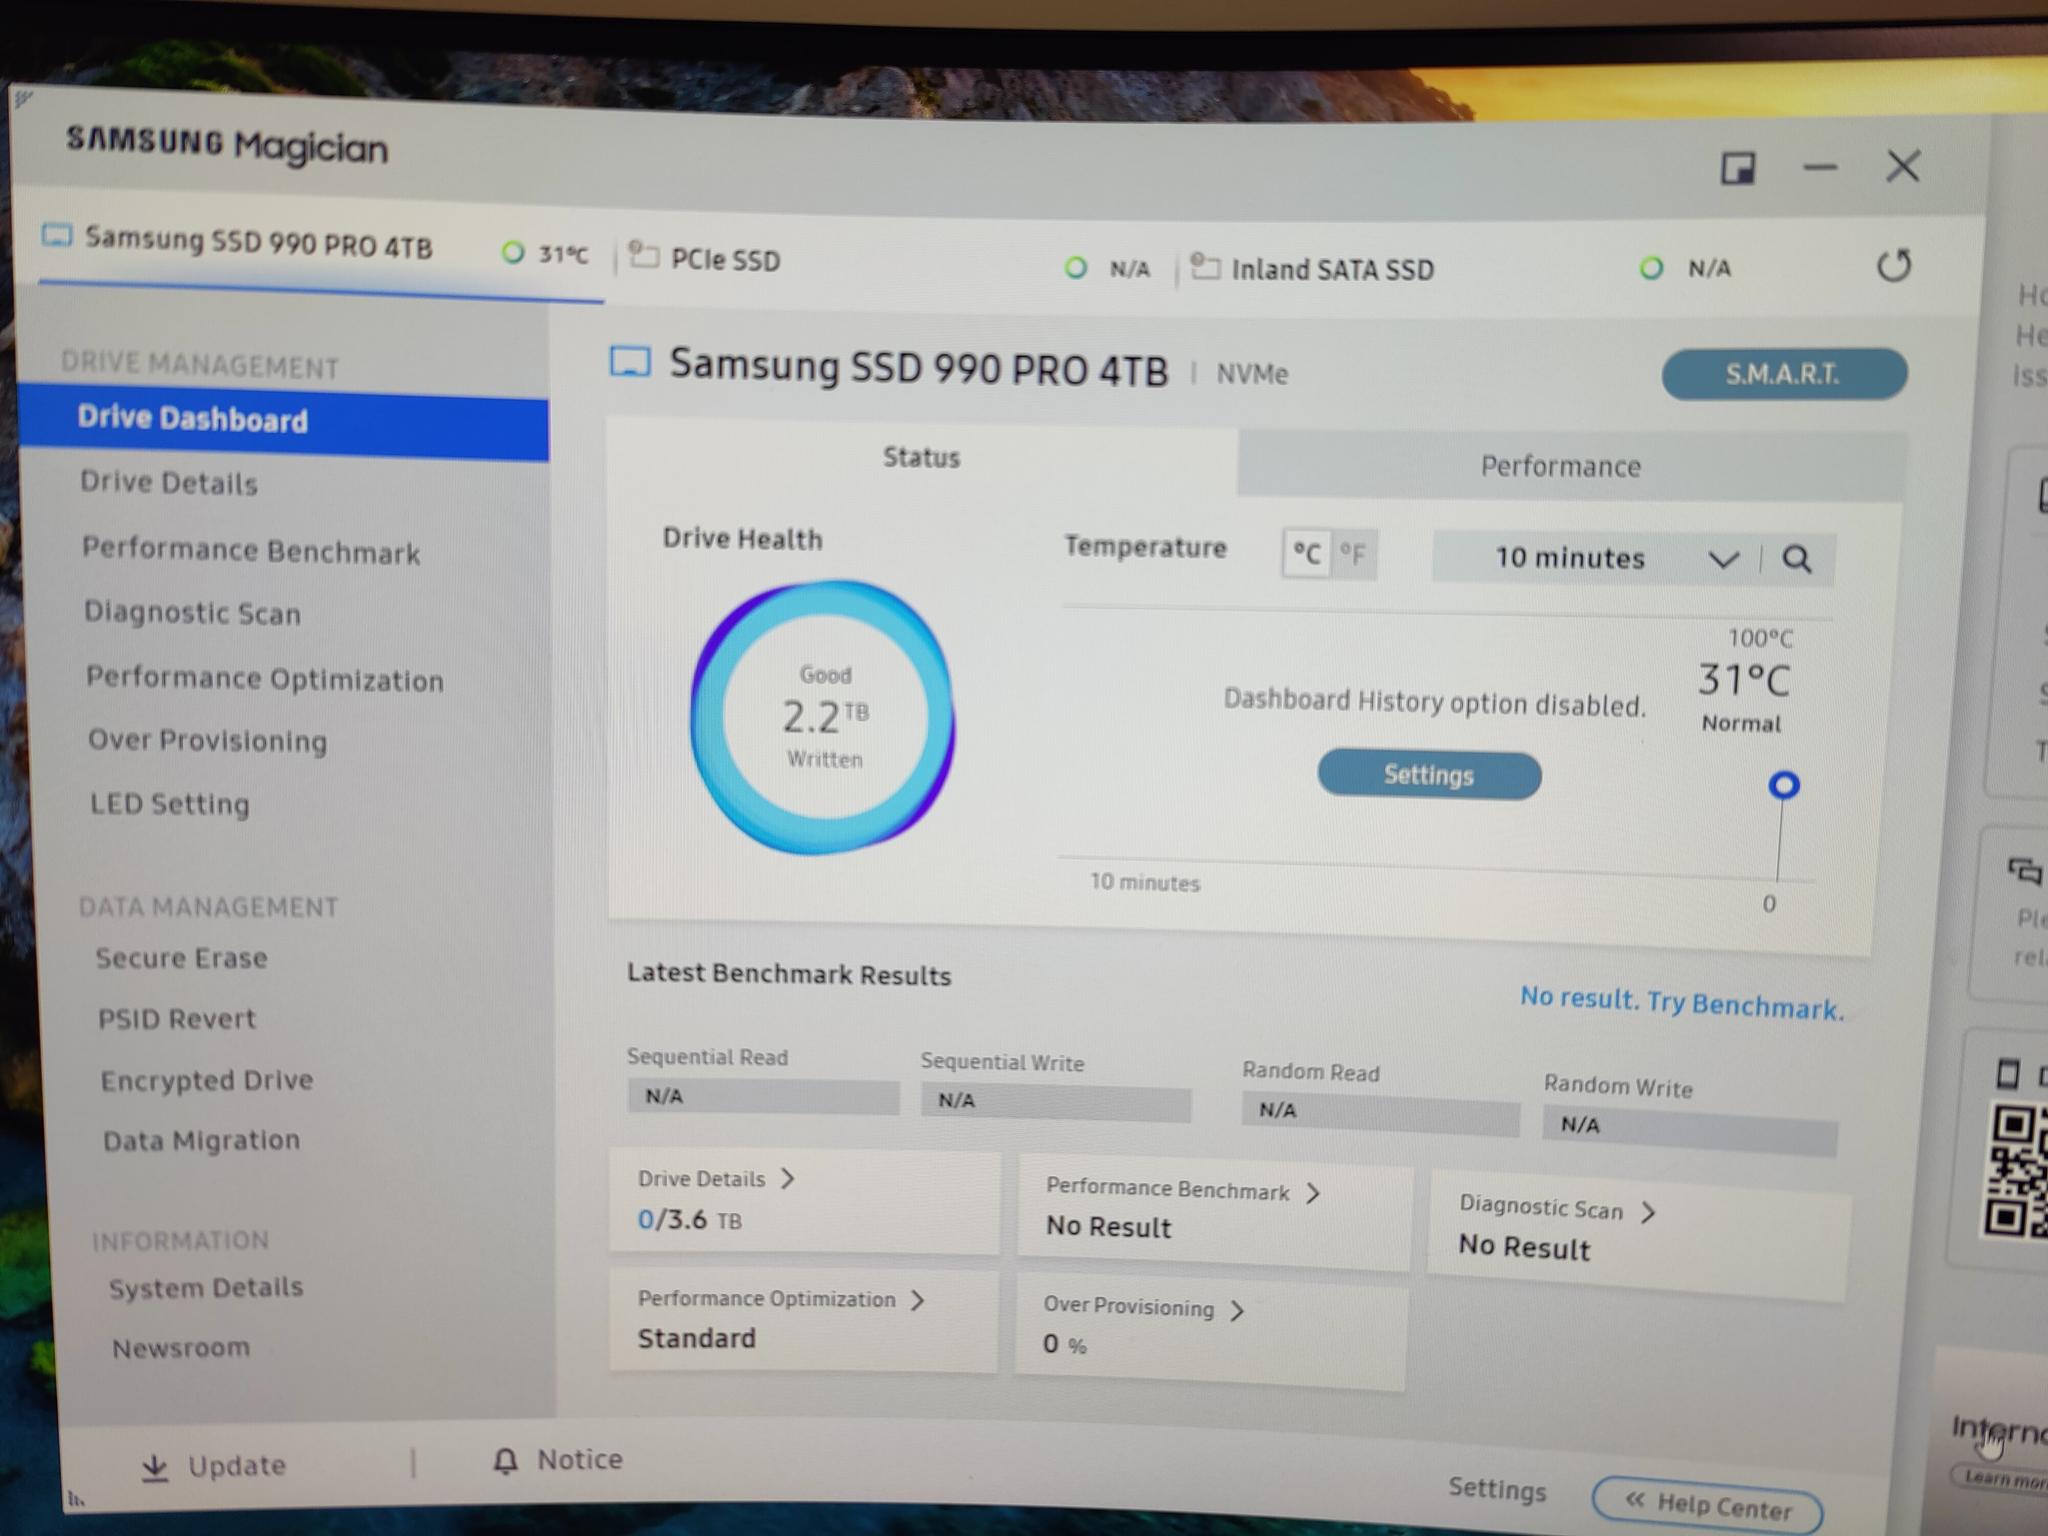Image resolution: width=2048 pixels, height=1536 pixels.
Task: Open Diagnostic Scan in sidebar
Action: click(192, 612)
